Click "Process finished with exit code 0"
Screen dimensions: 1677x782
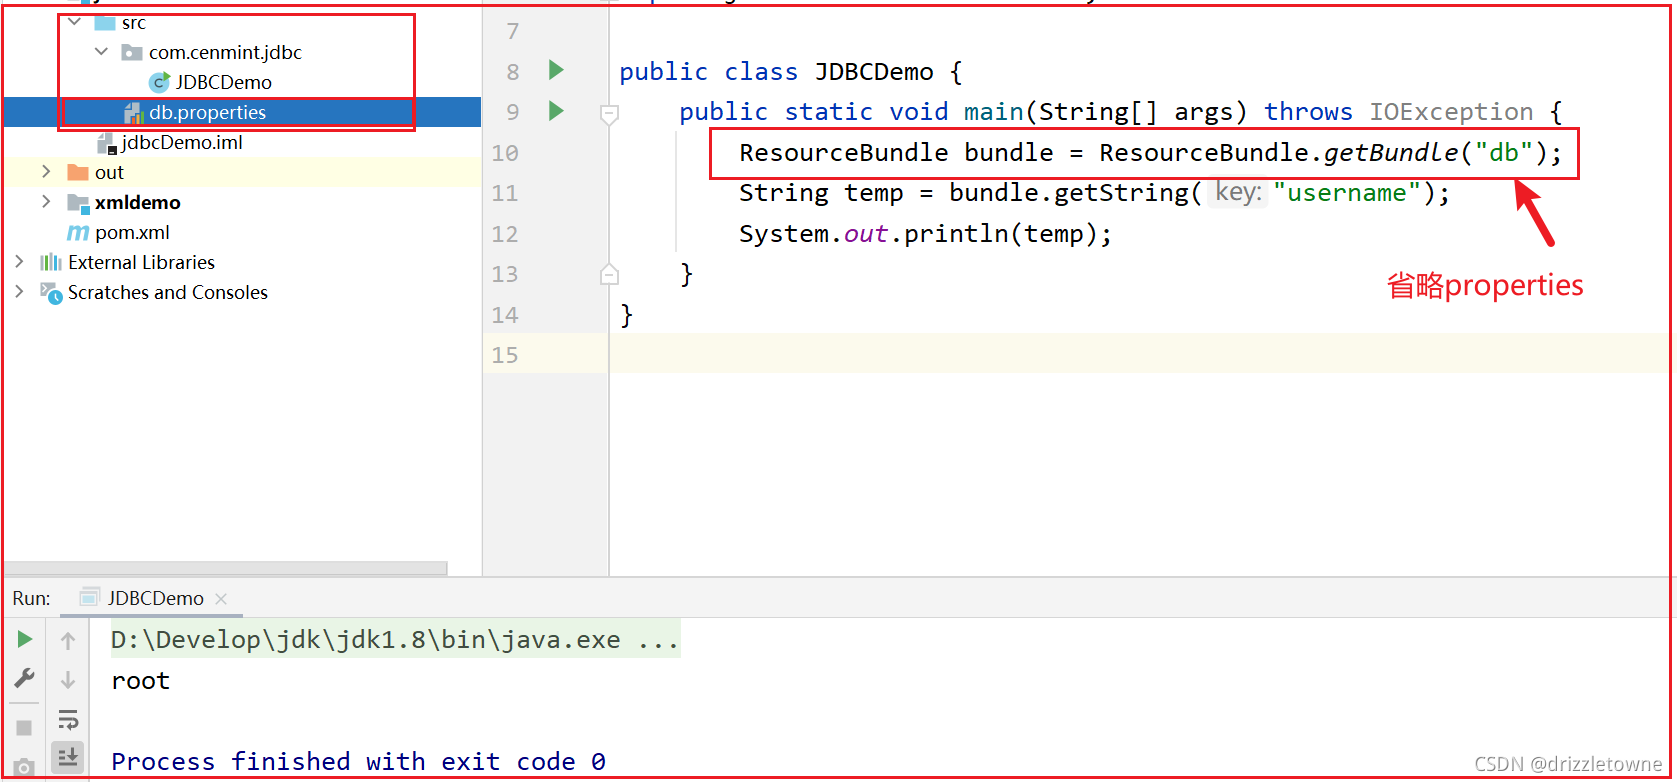358,762
